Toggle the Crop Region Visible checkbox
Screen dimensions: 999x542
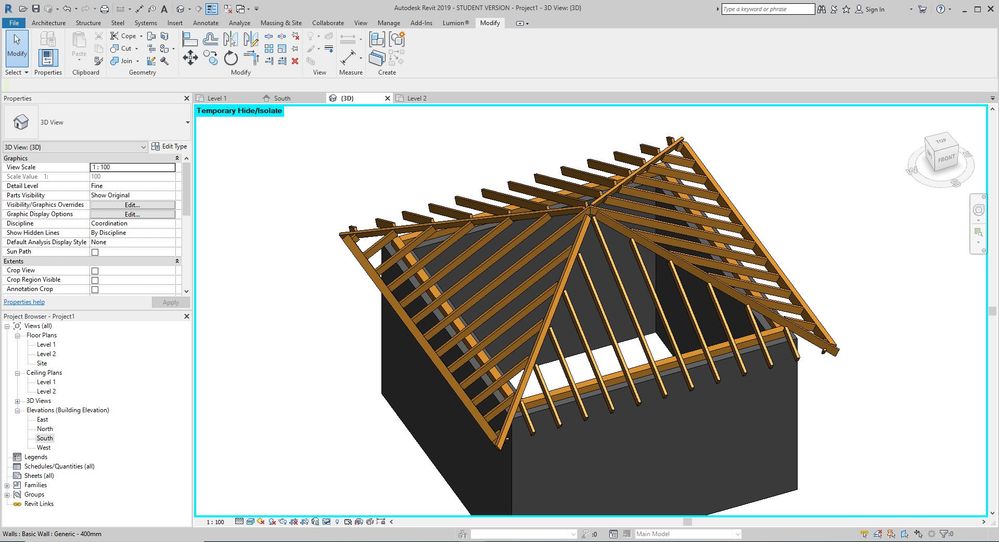95,280
